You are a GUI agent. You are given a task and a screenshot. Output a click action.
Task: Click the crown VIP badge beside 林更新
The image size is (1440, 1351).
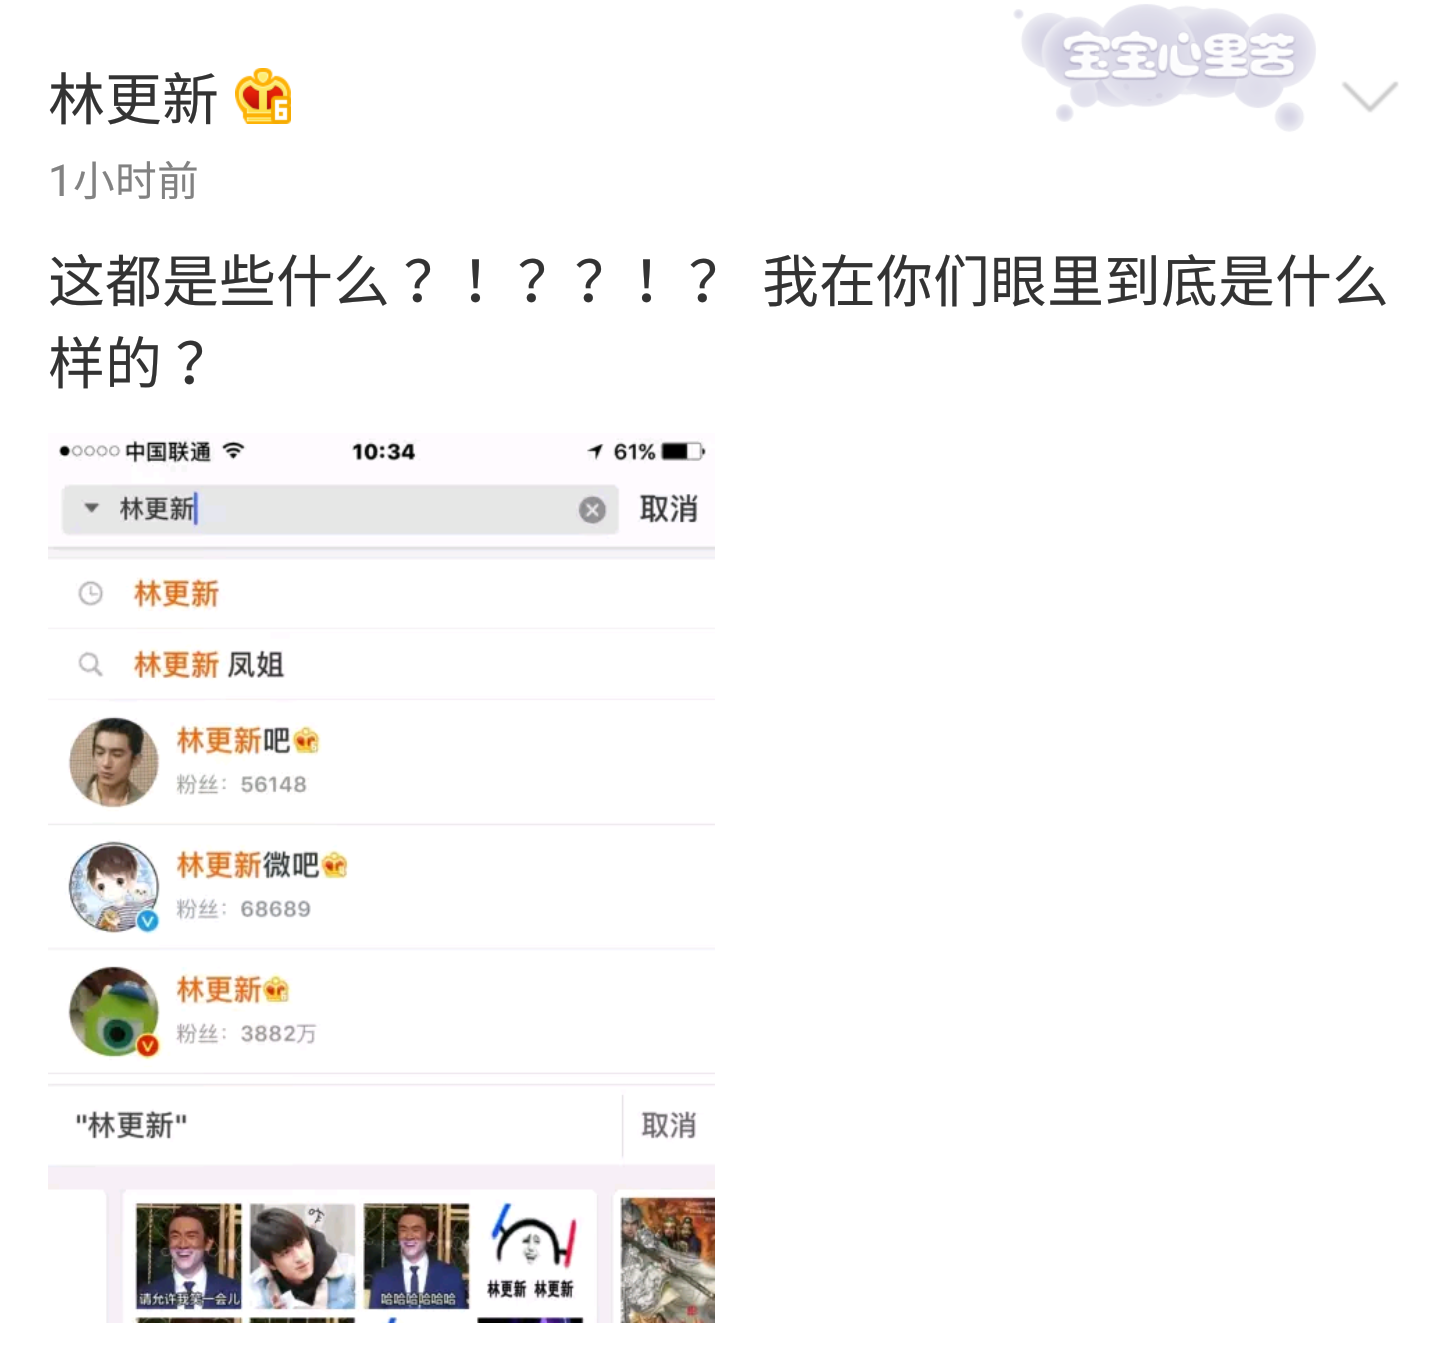pyautogui.click(x=263, y=97)
